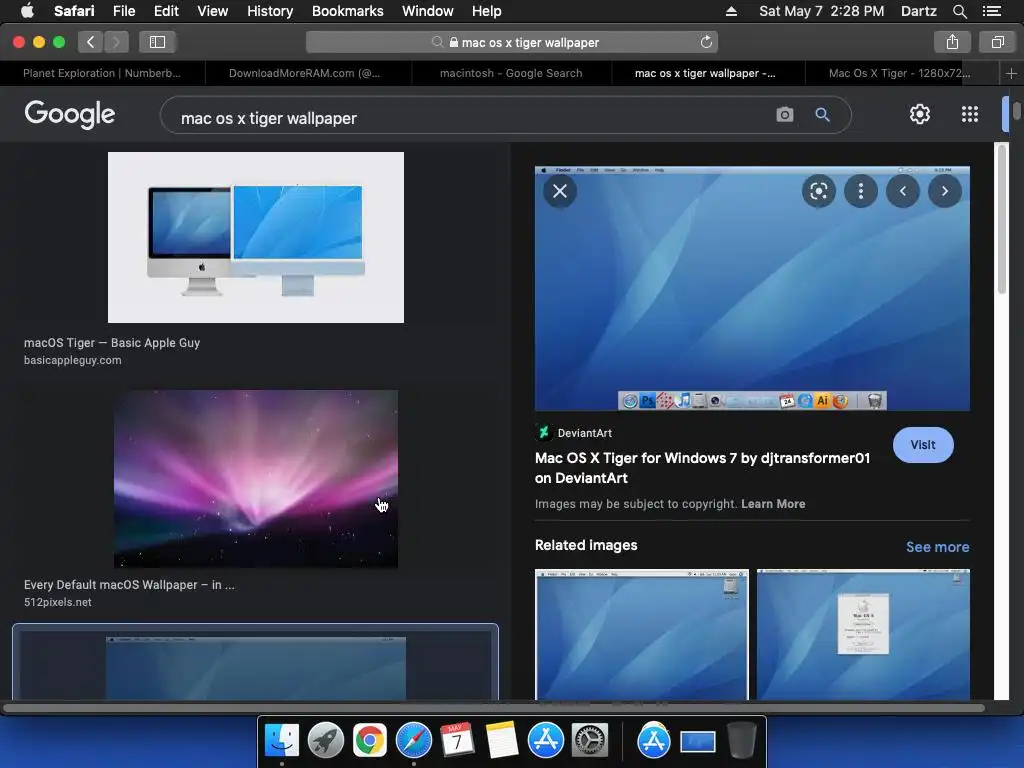Open the Help menu
This screenshot has width=1024, height=768.
point(487,11)
